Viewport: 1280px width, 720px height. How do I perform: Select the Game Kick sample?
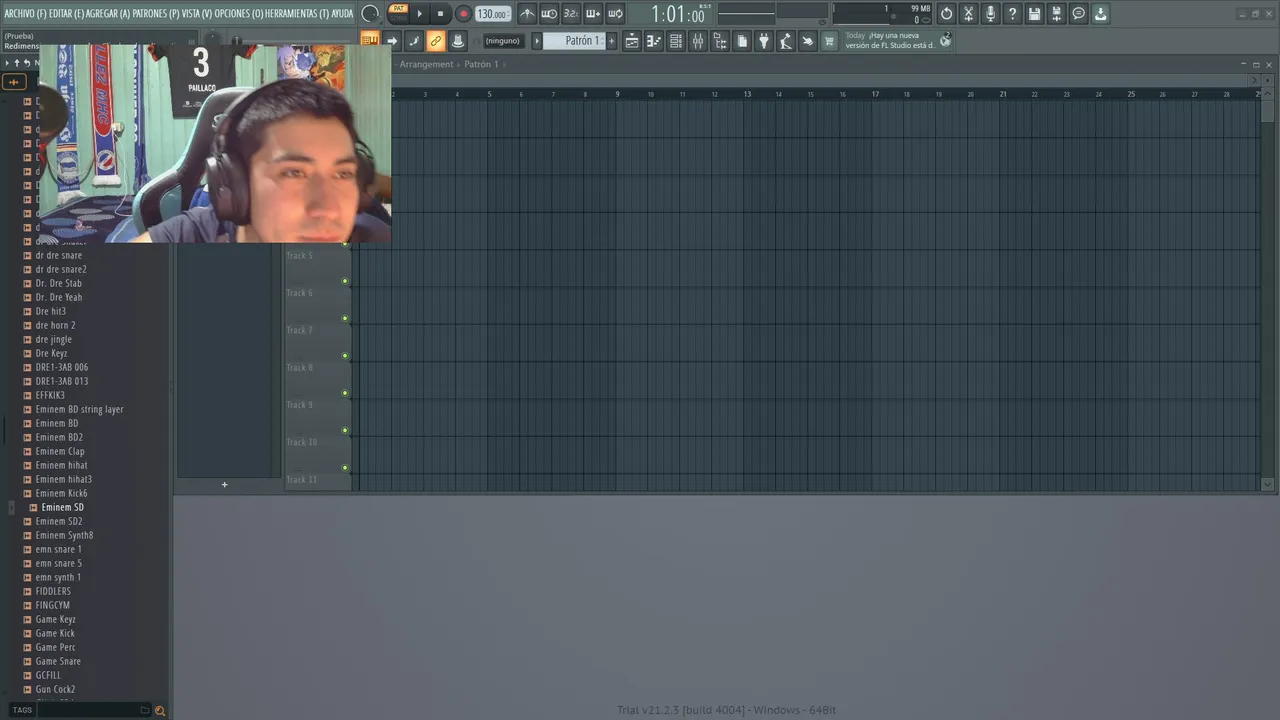tap(55, 633)
